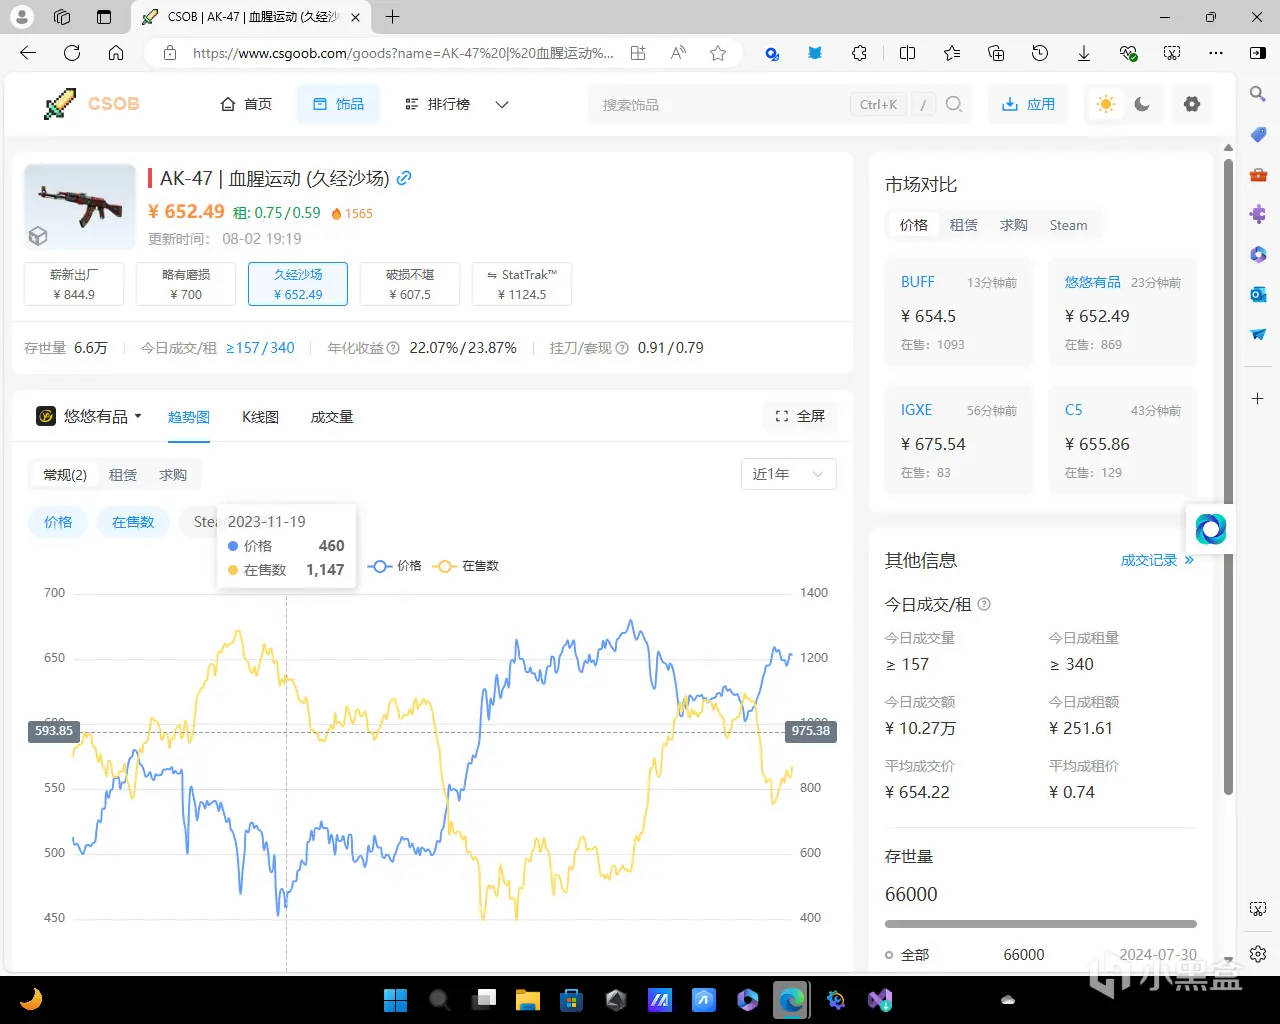Open the Edge sidebar shopping tag icon
The width and height of the screenshot is (1280, 1024).
pyautogui.click(x=1258, y=134)
